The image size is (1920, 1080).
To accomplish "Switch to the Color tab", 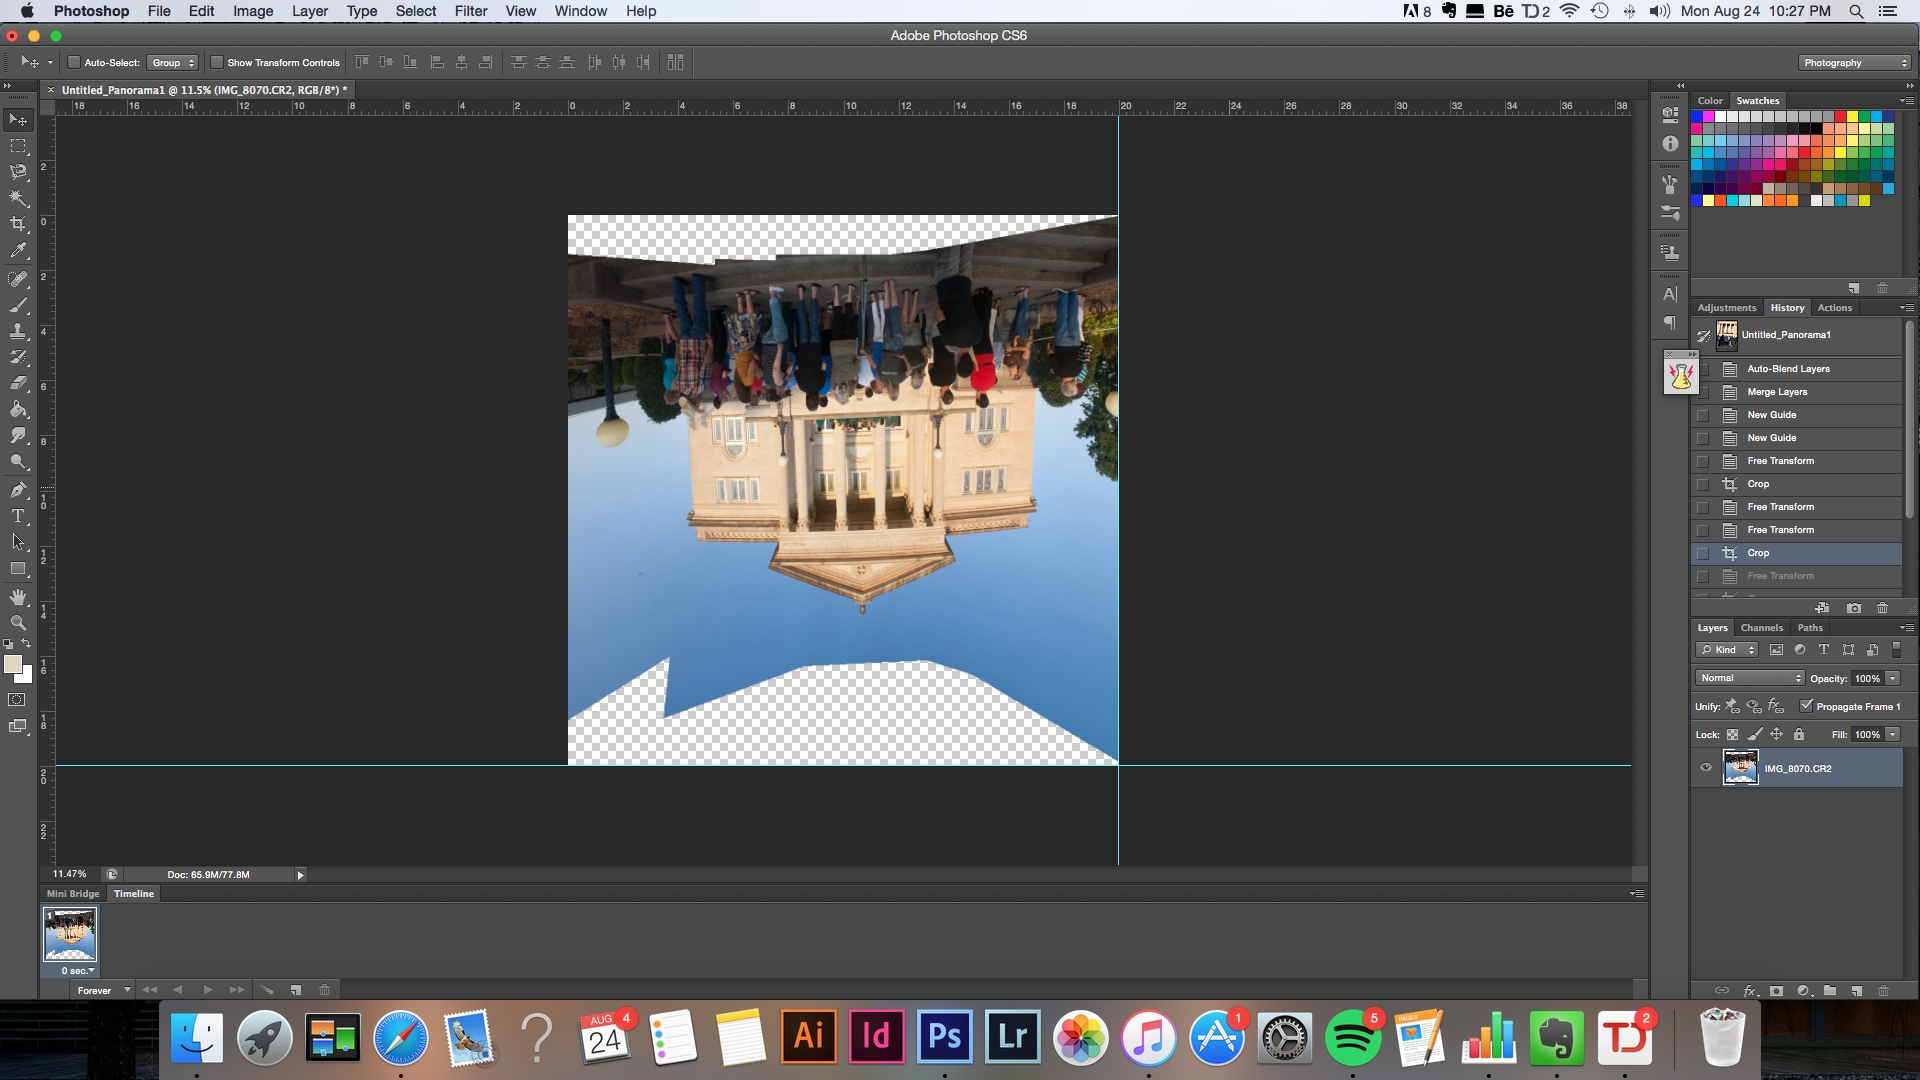I will click(1710, 101).
